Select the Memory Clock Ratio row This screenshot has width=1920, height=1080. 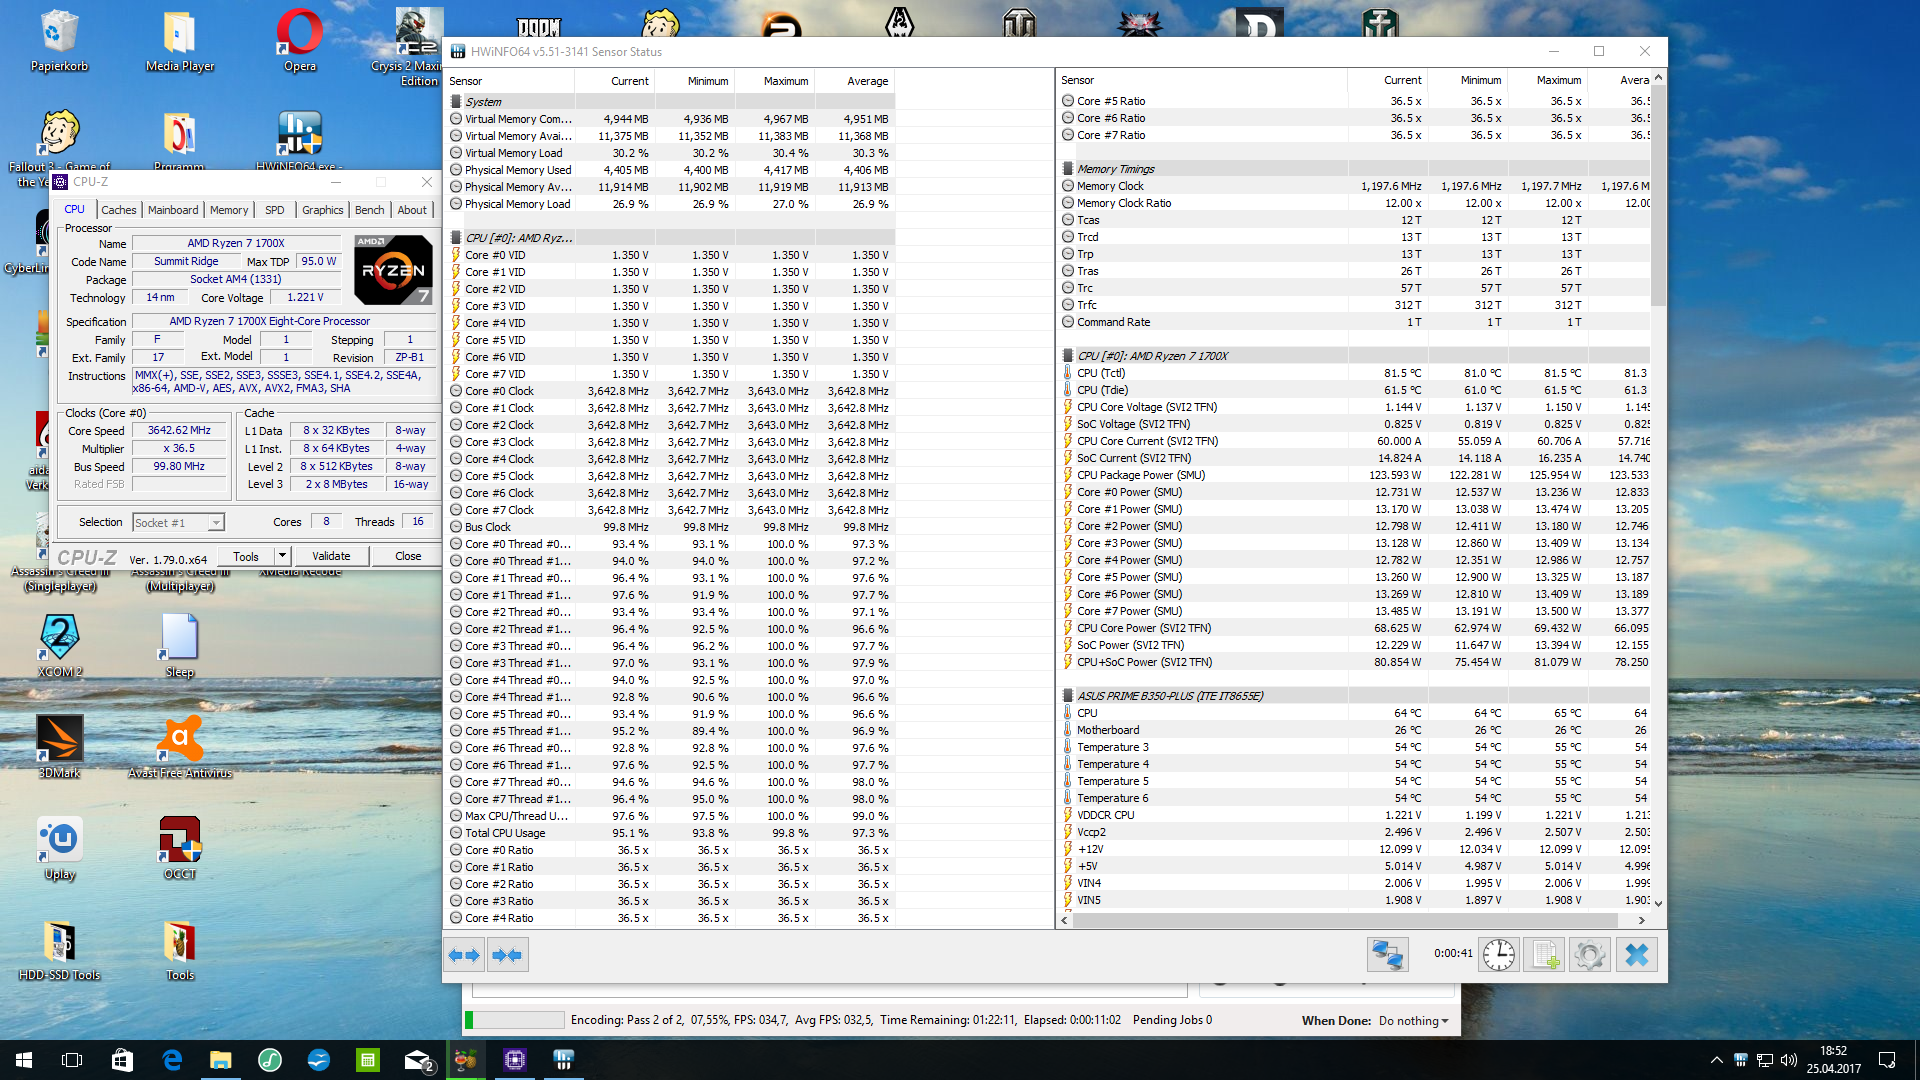(1354, 203)
